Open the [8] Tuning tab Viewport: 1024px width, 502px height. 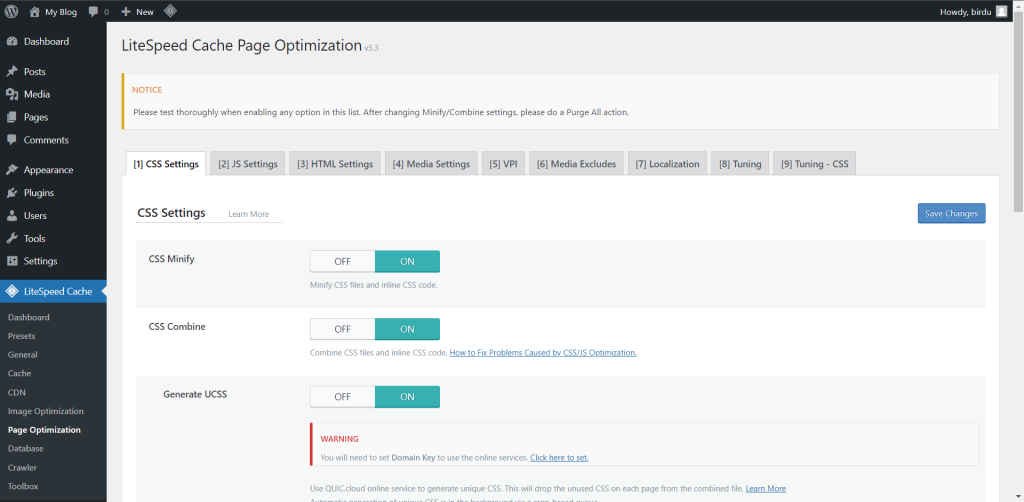point(740,164)
